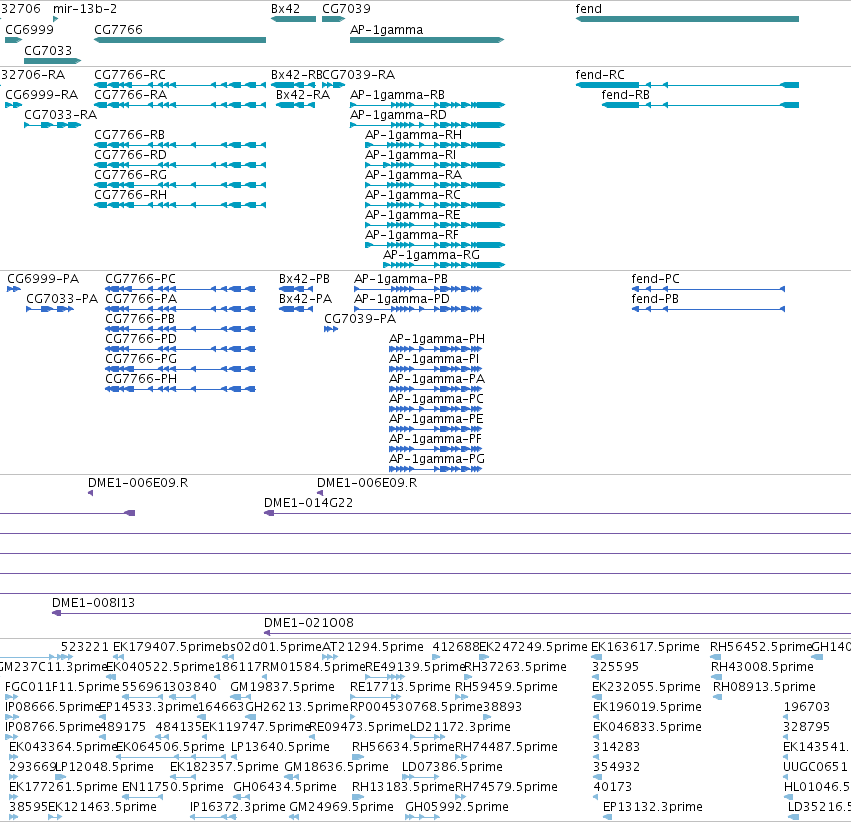Image resolution: width=851 pixels, height=822 pixels.
Task: Click protein CG7766-PD
Action: pyautogui.click(x=141, y=339)
